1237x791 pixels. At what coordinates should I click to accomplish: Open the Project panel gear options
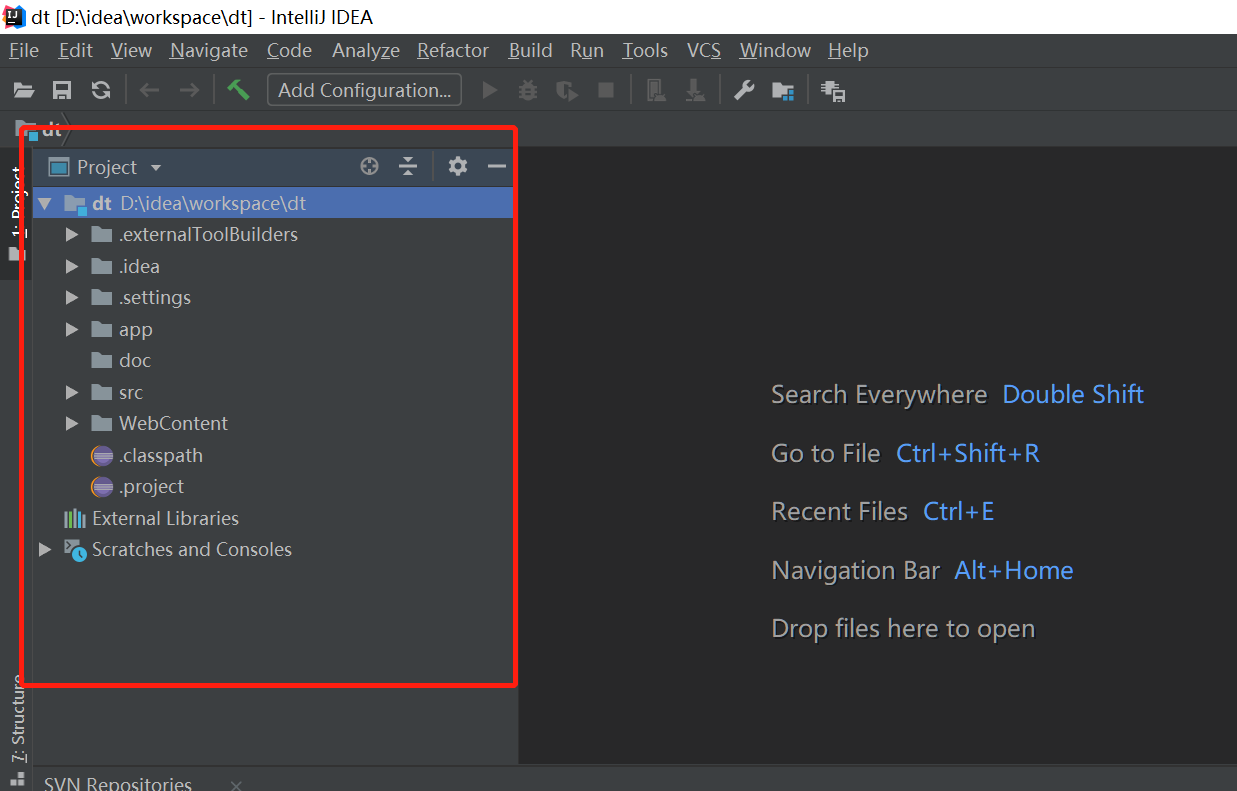click(458, 167)
